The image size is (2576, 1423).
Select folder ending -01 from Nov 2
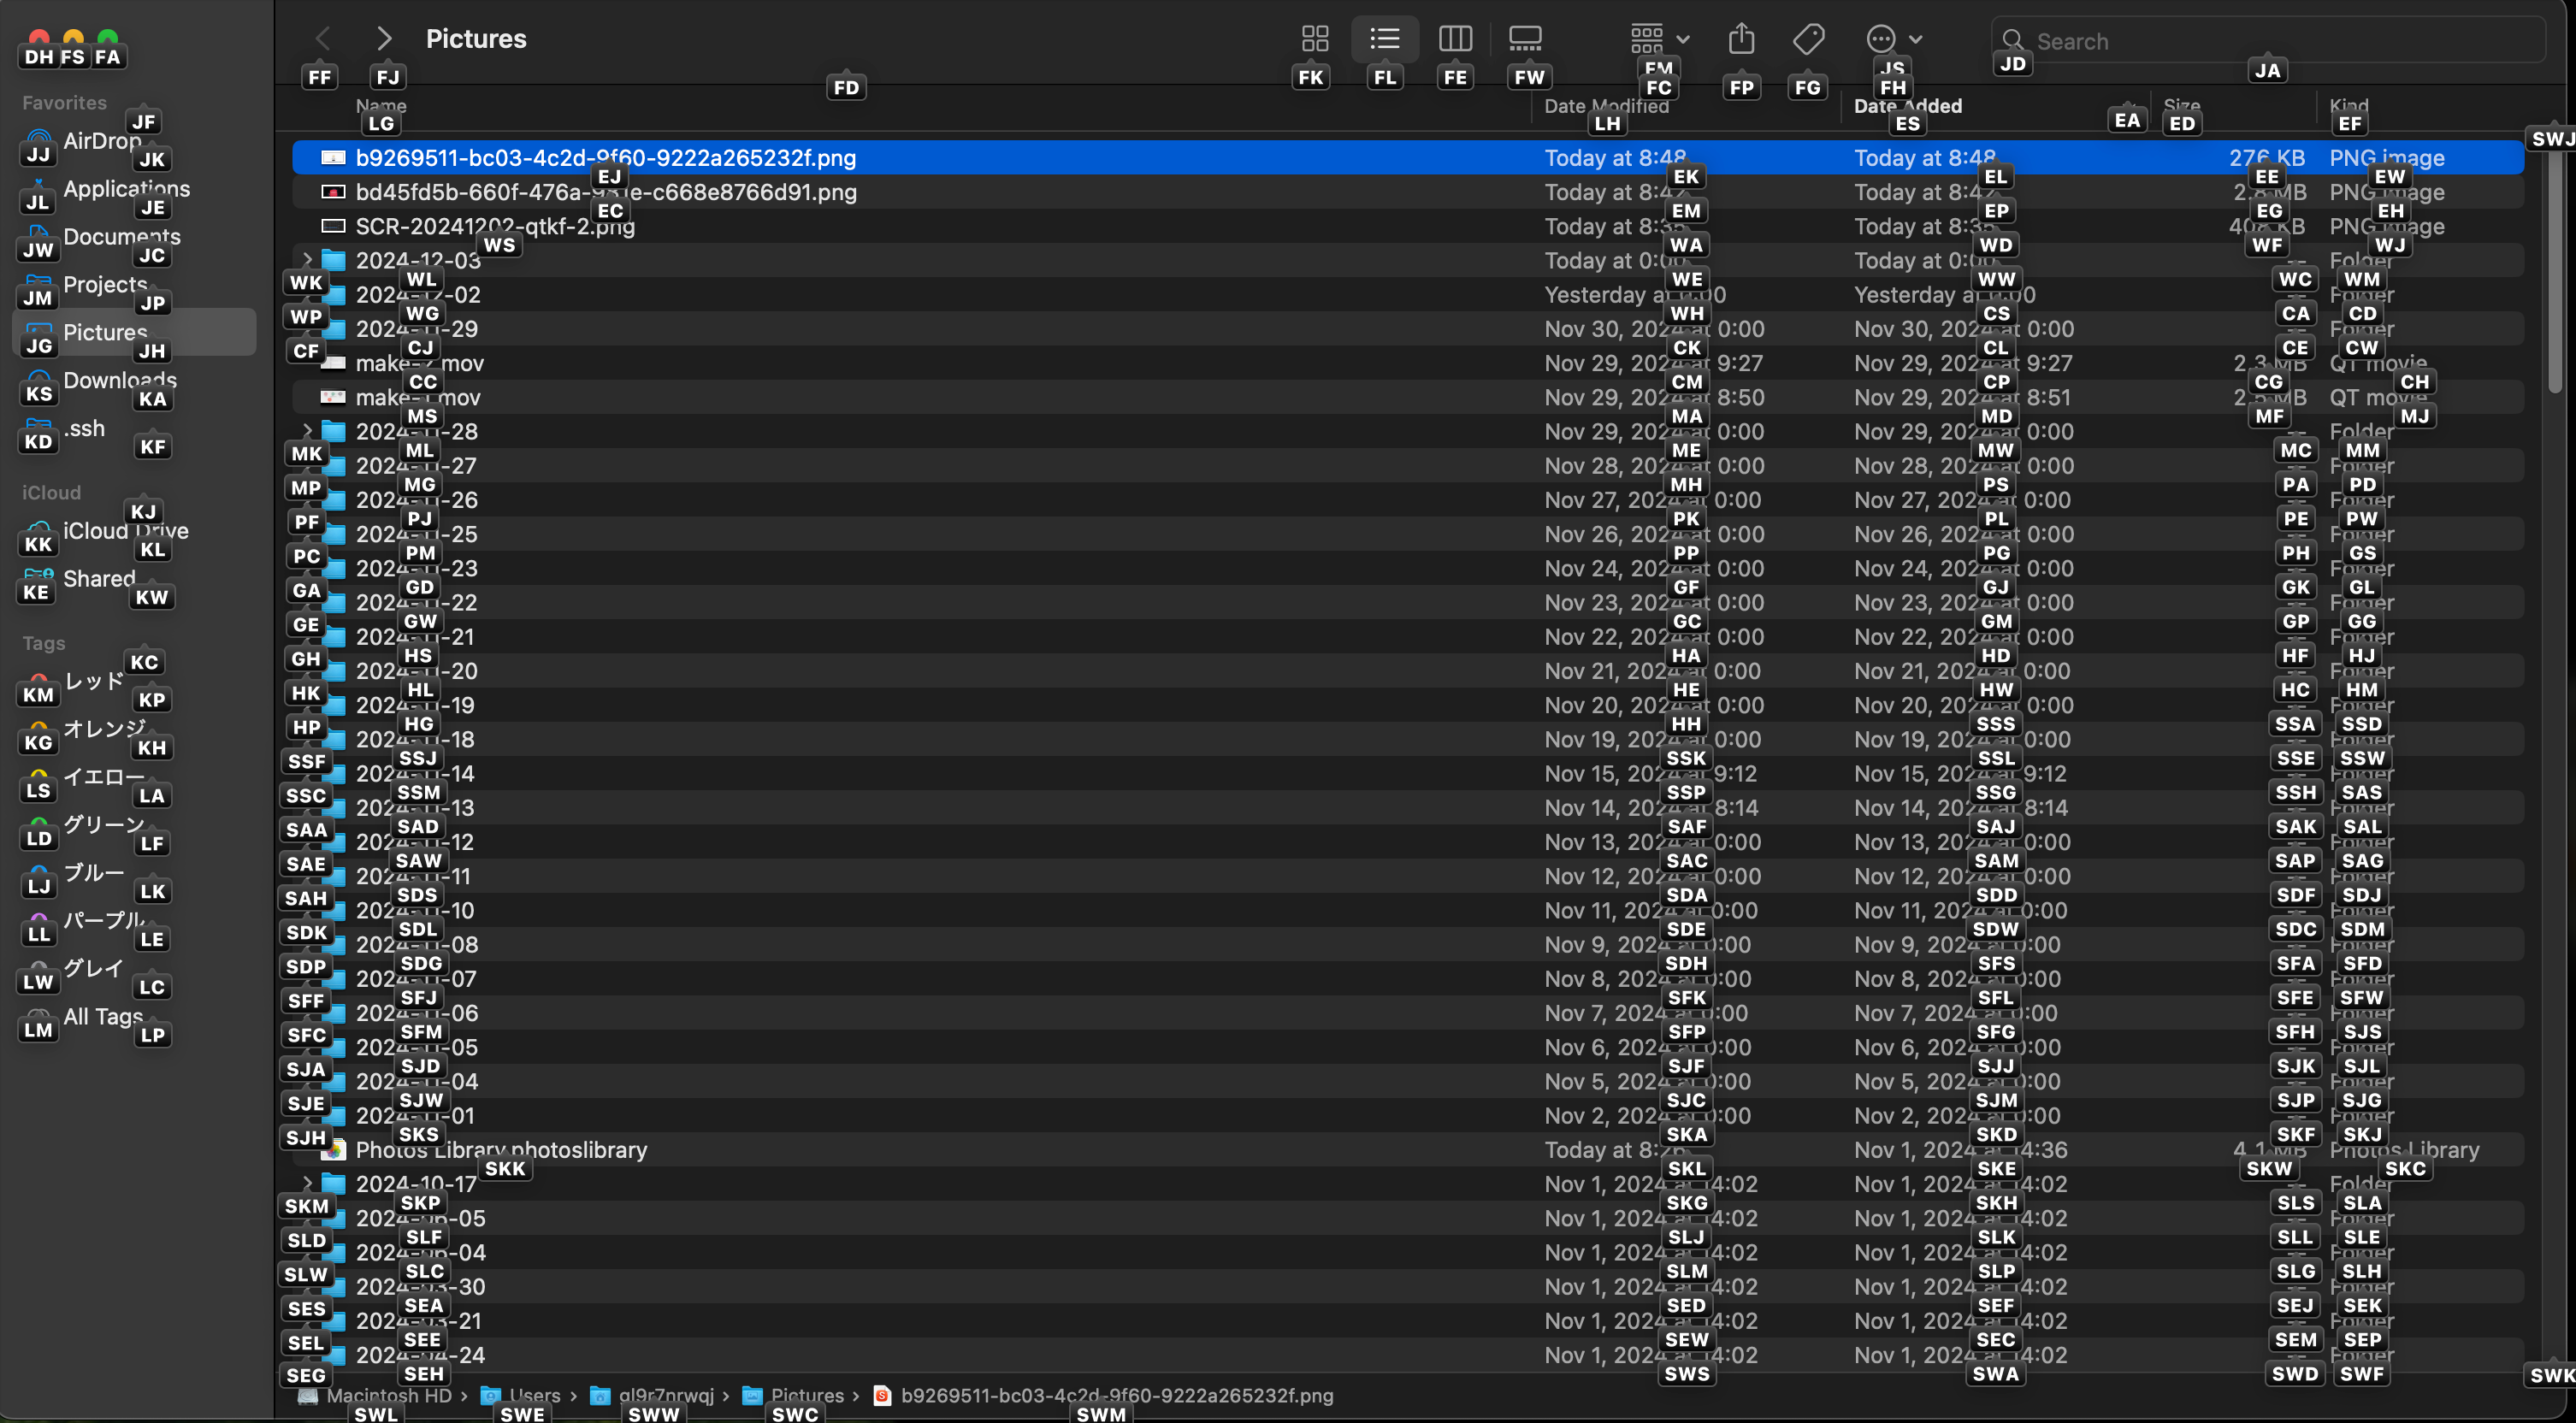pyautogui.click(x=1408, y=1115)
